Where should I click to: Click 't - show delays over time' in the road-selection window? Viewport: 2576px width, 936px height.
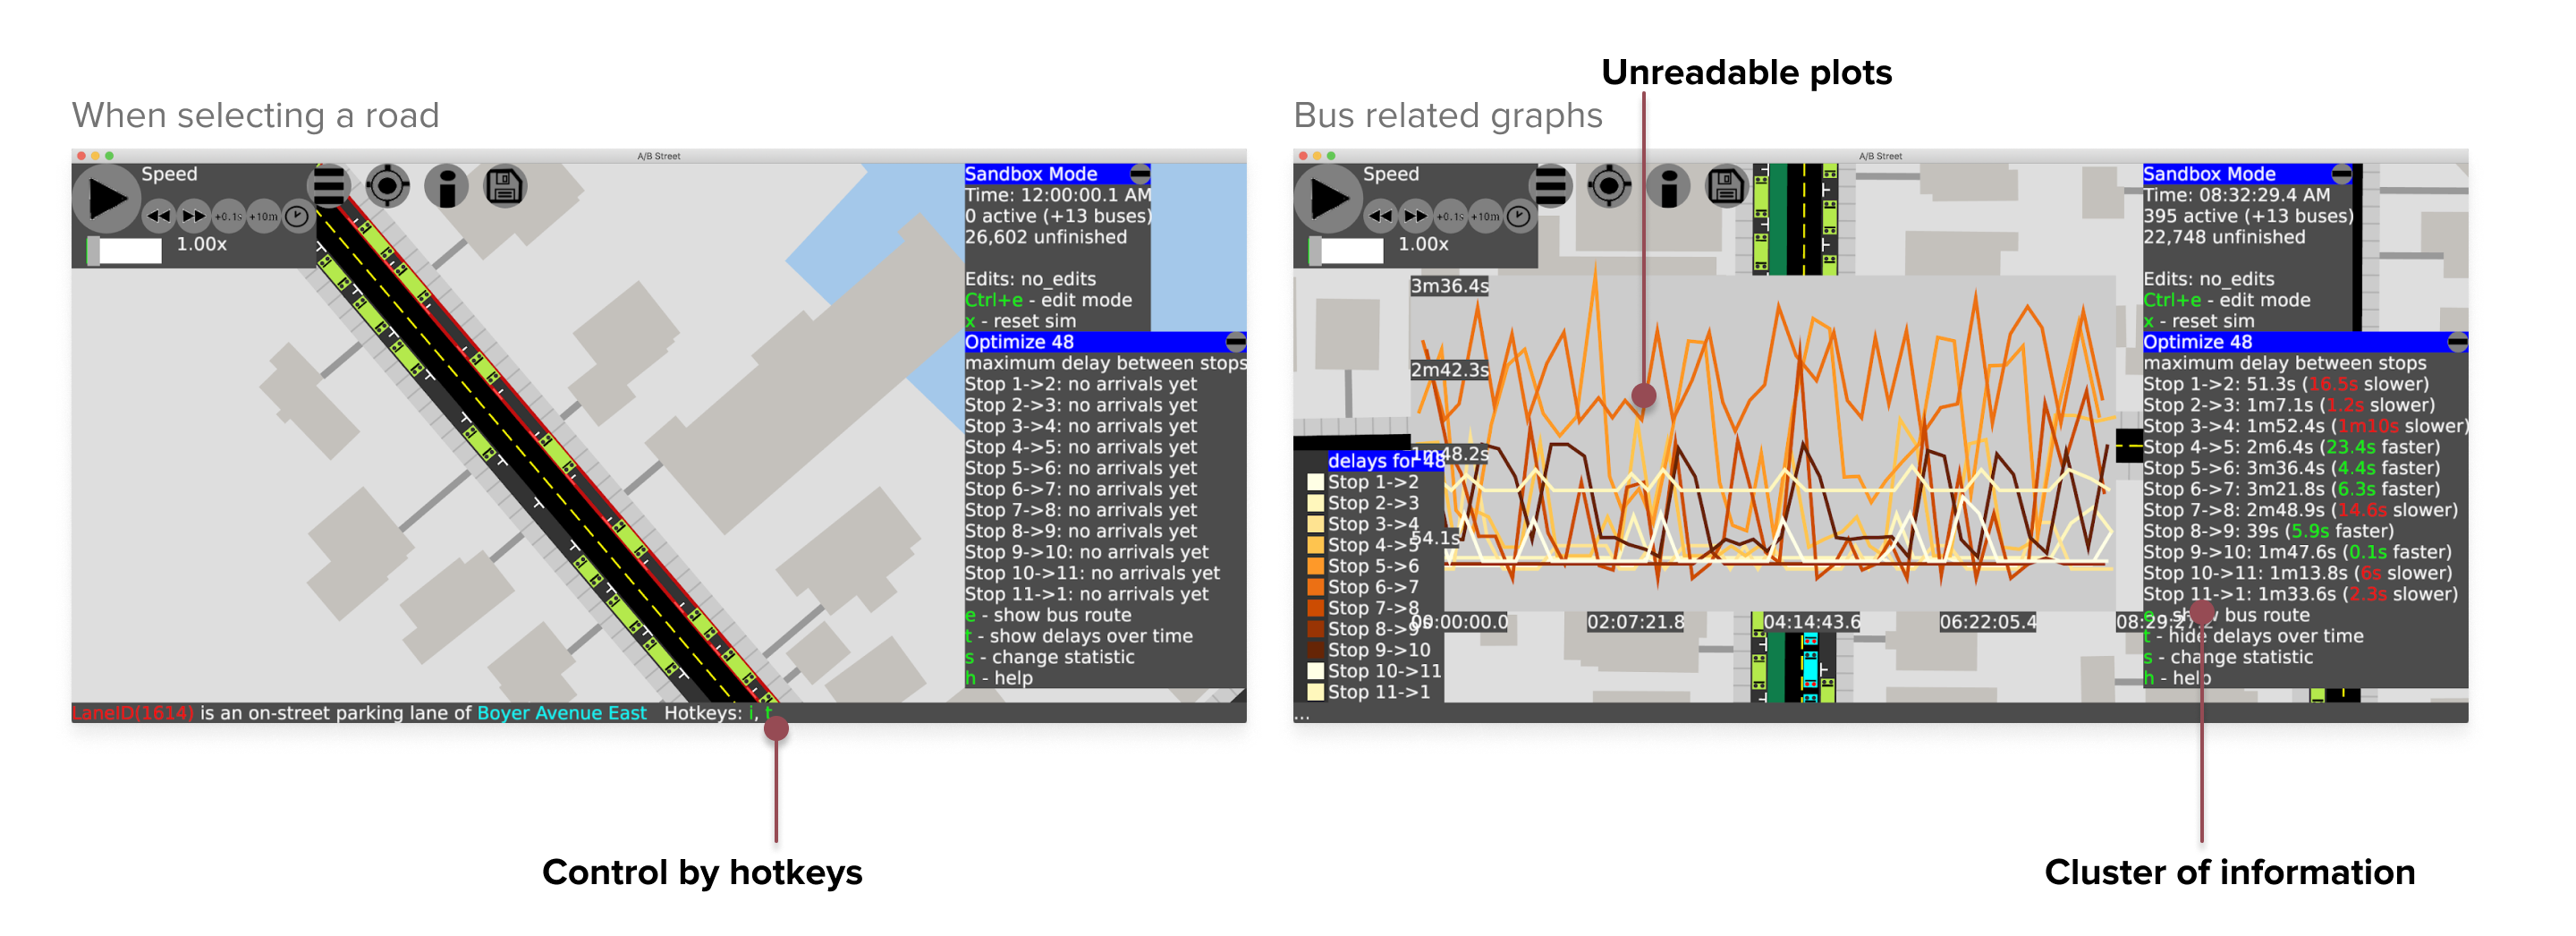click(1078, 636)
